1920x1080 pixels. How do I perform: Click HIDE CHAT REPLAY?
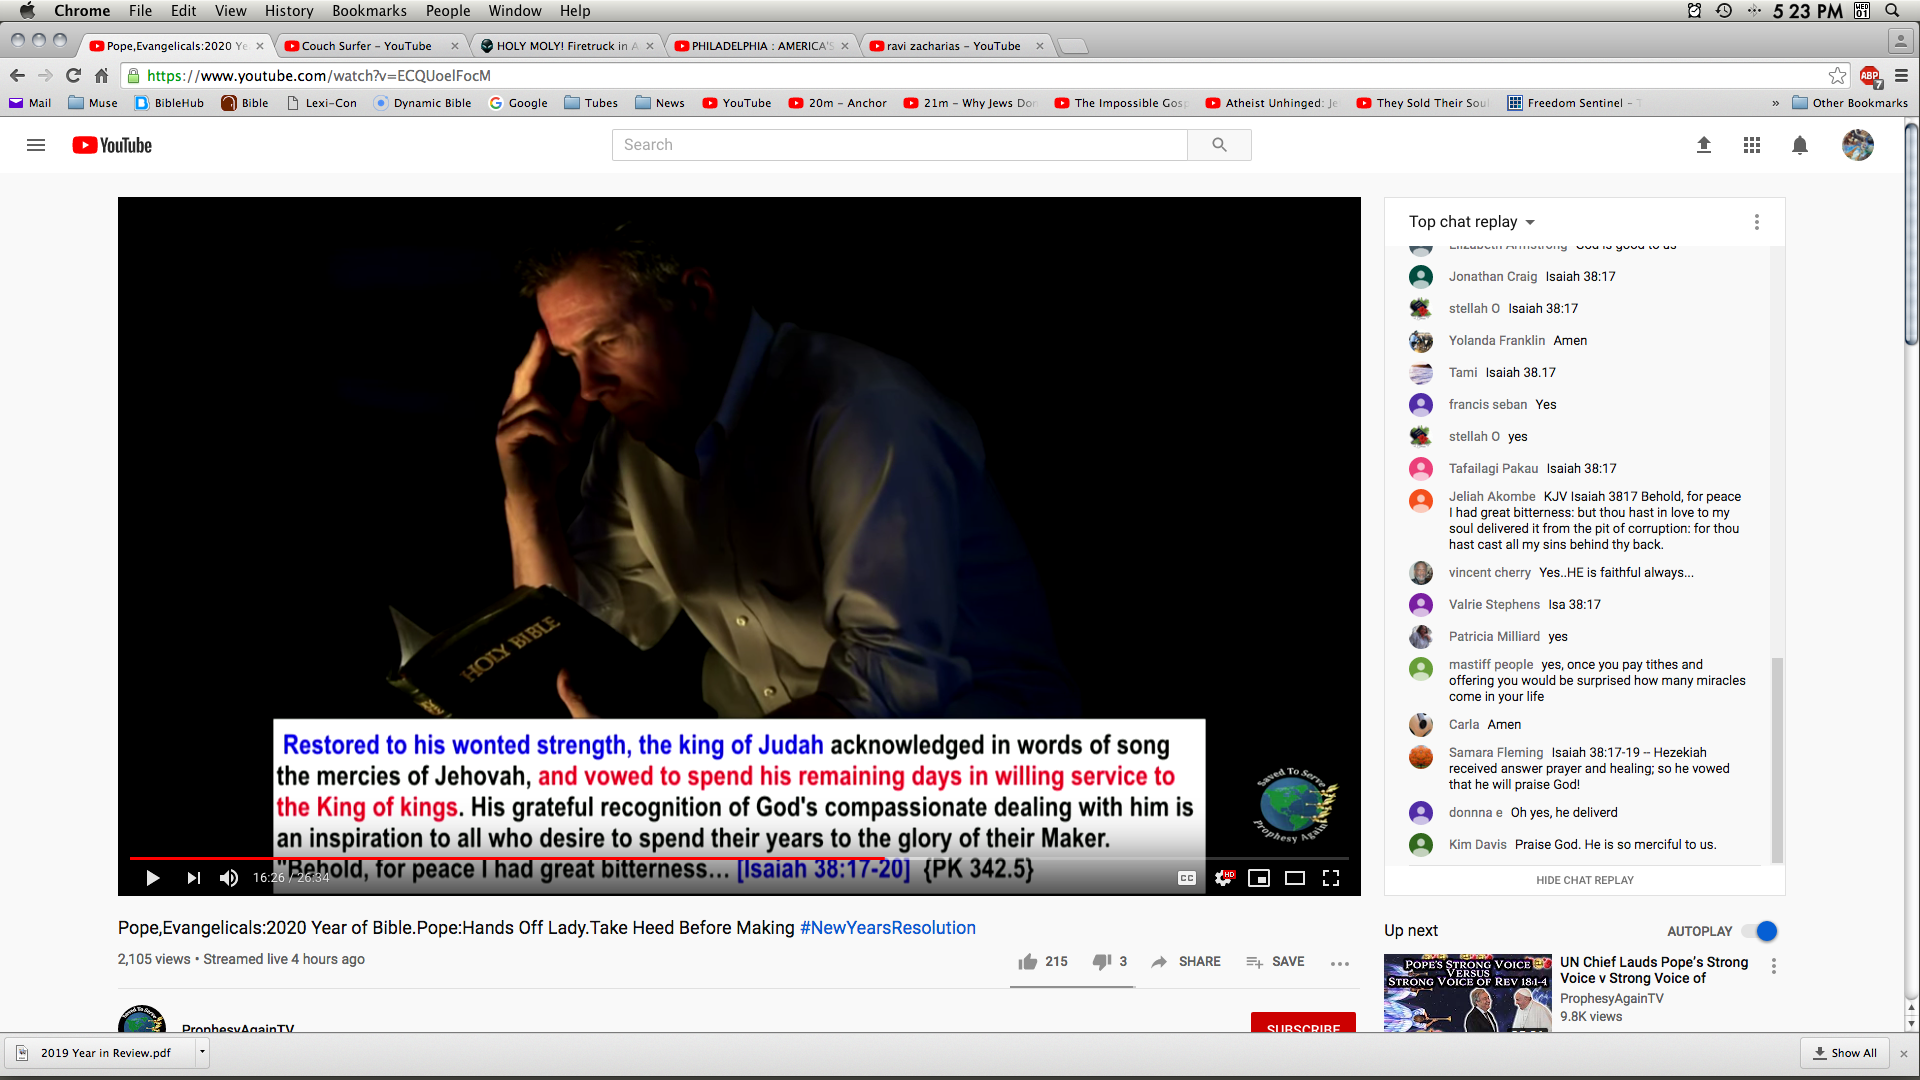1585,880
